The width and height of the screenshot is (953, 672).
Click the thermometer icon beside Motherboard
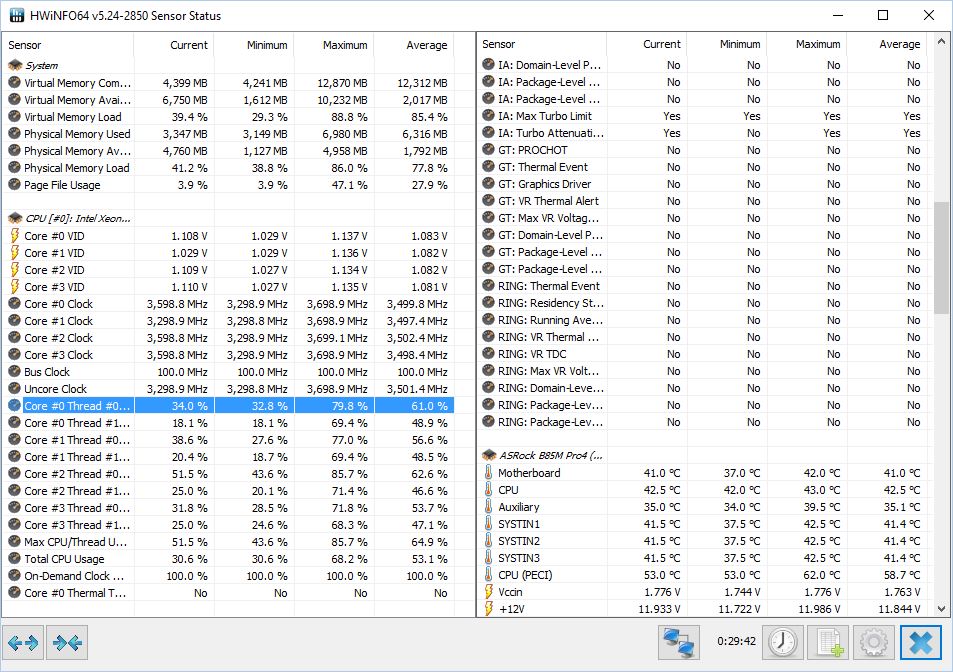[x=489, y=473]
